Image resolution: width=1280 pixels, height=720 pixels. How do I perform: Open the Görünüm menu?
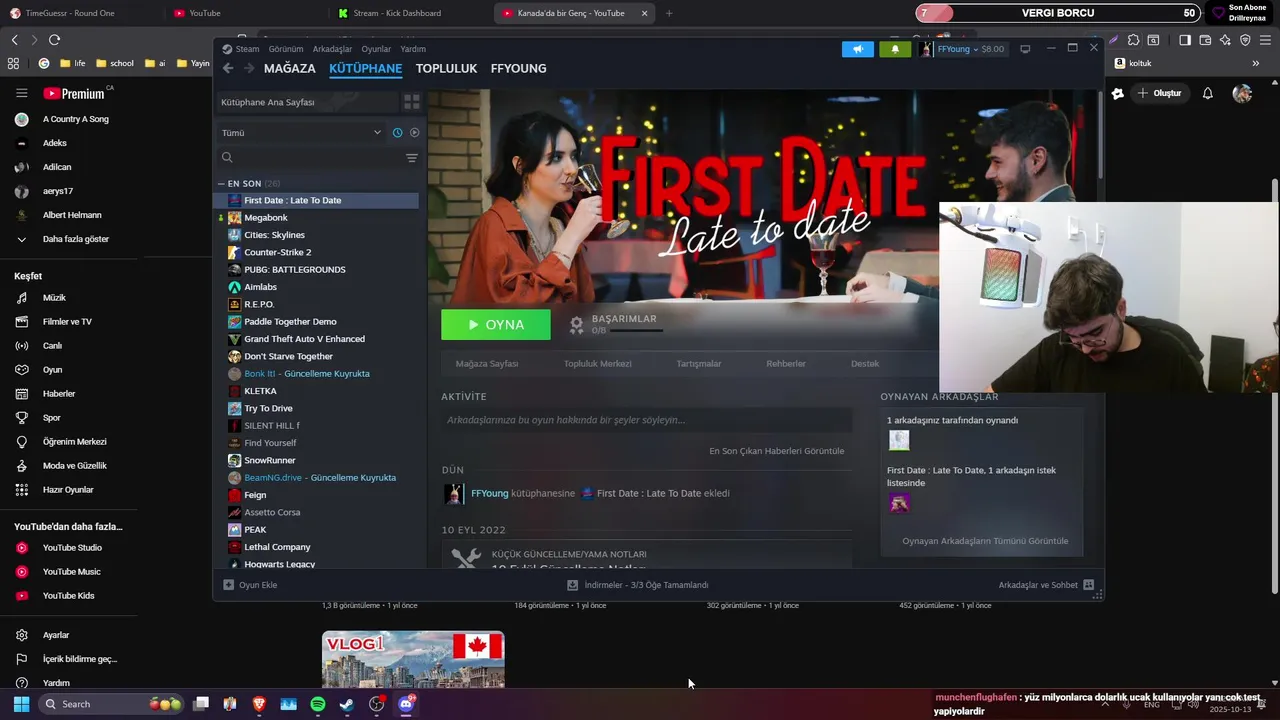(286, 49)
